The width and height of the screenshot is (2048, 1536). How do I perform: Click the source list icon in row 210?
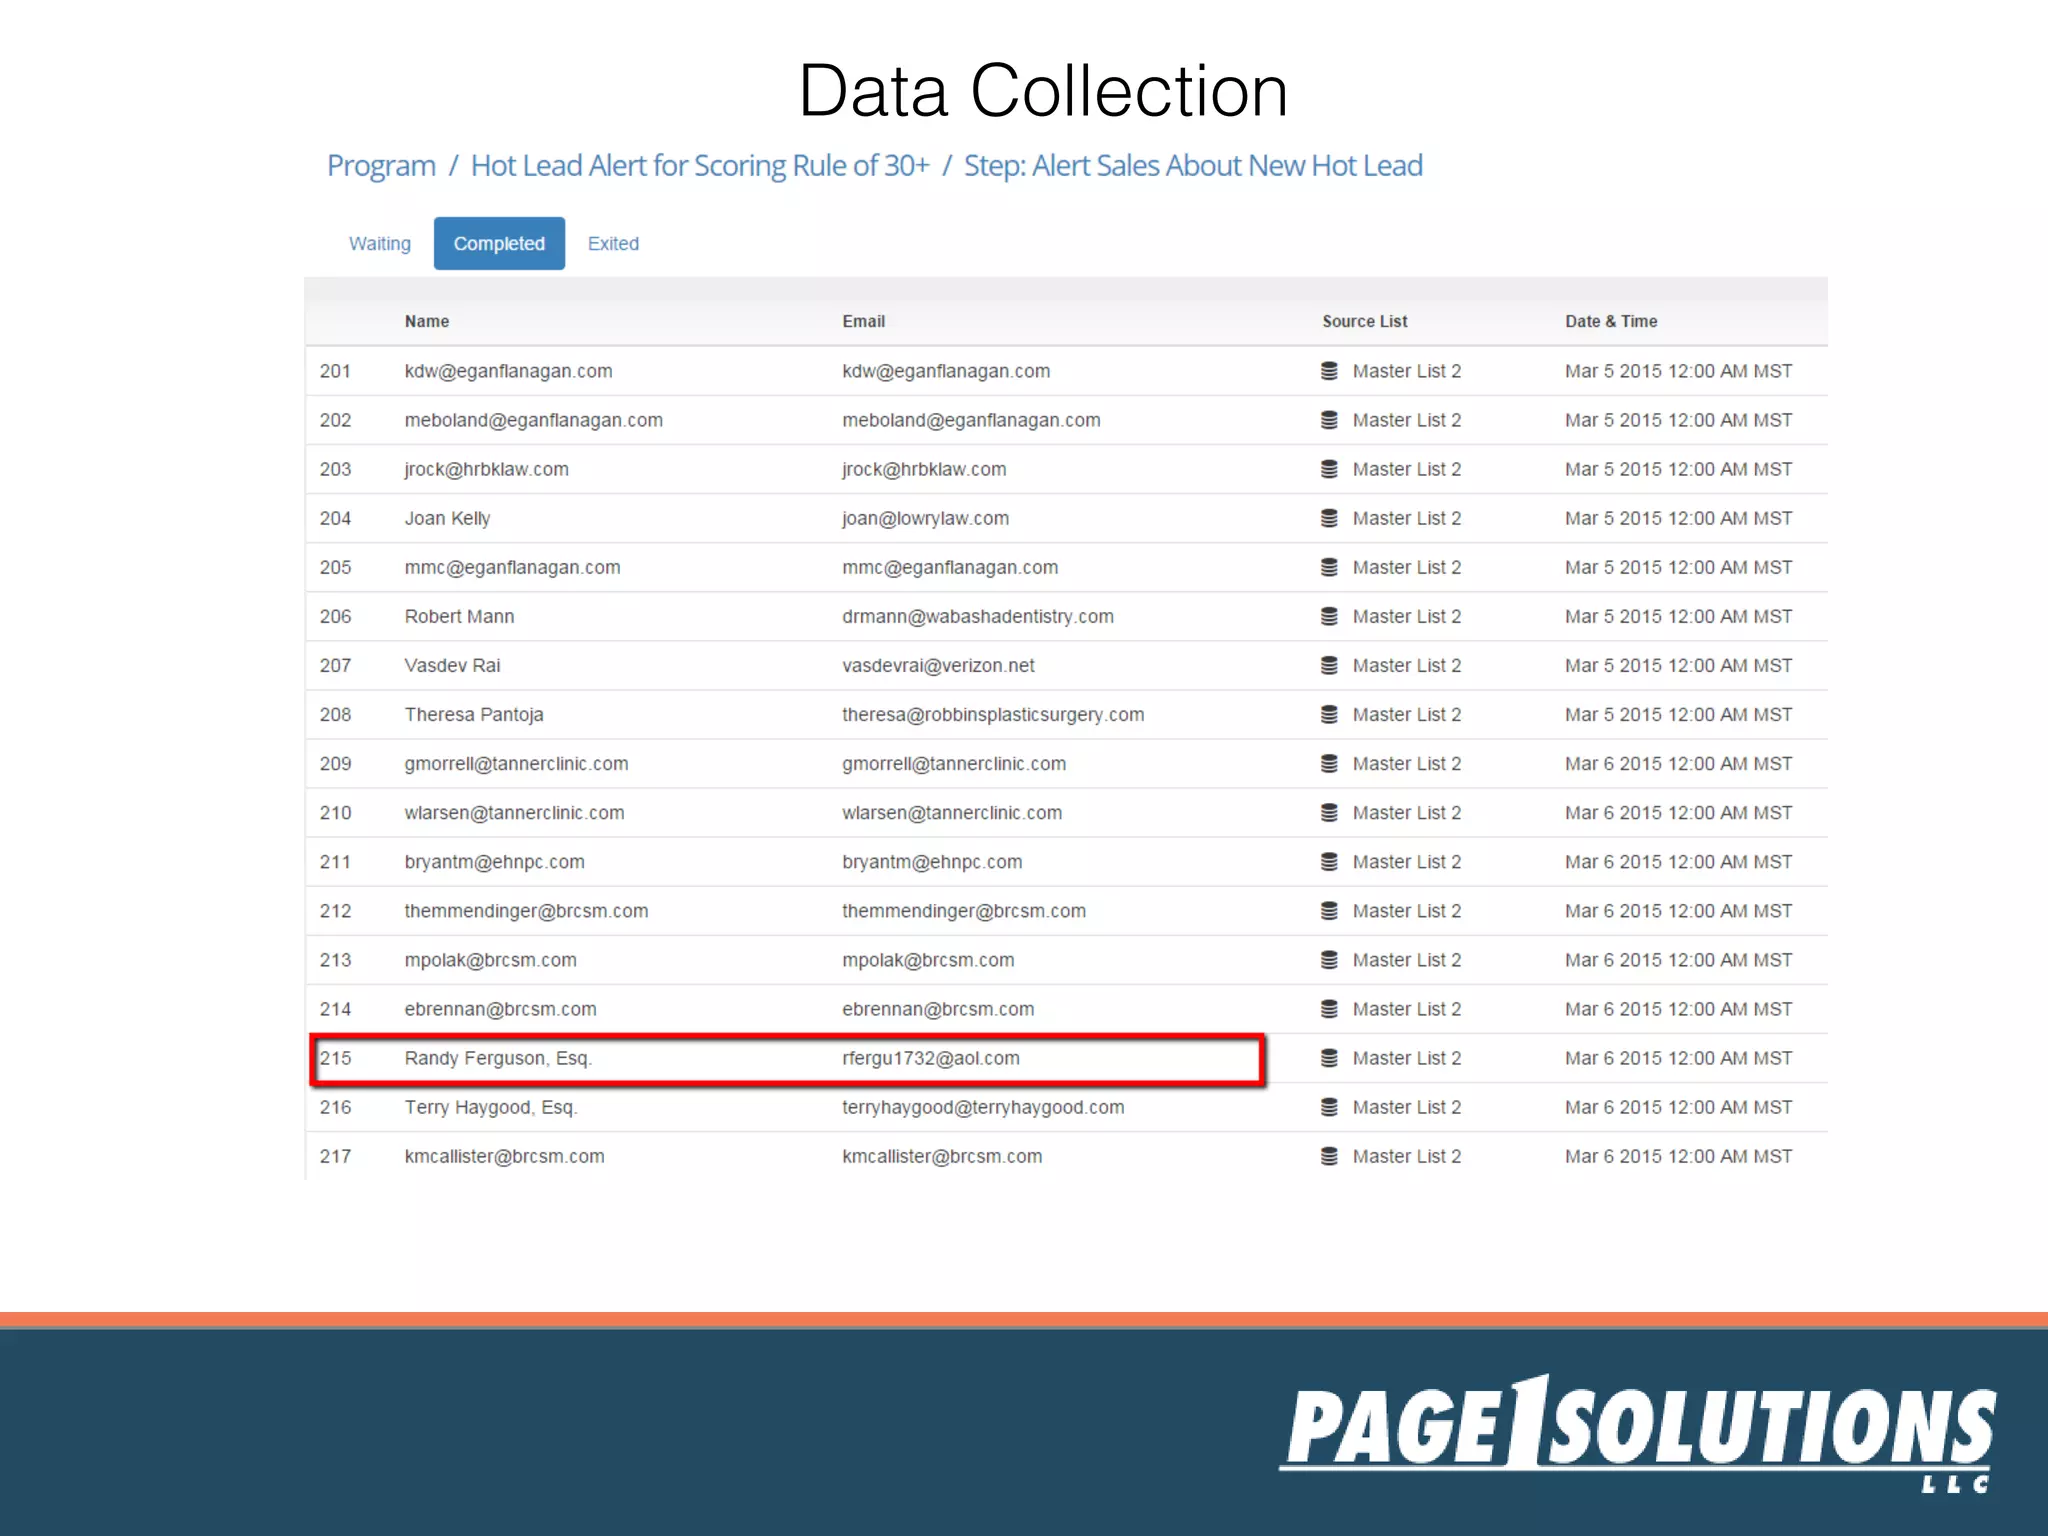tap(1329, 812)
